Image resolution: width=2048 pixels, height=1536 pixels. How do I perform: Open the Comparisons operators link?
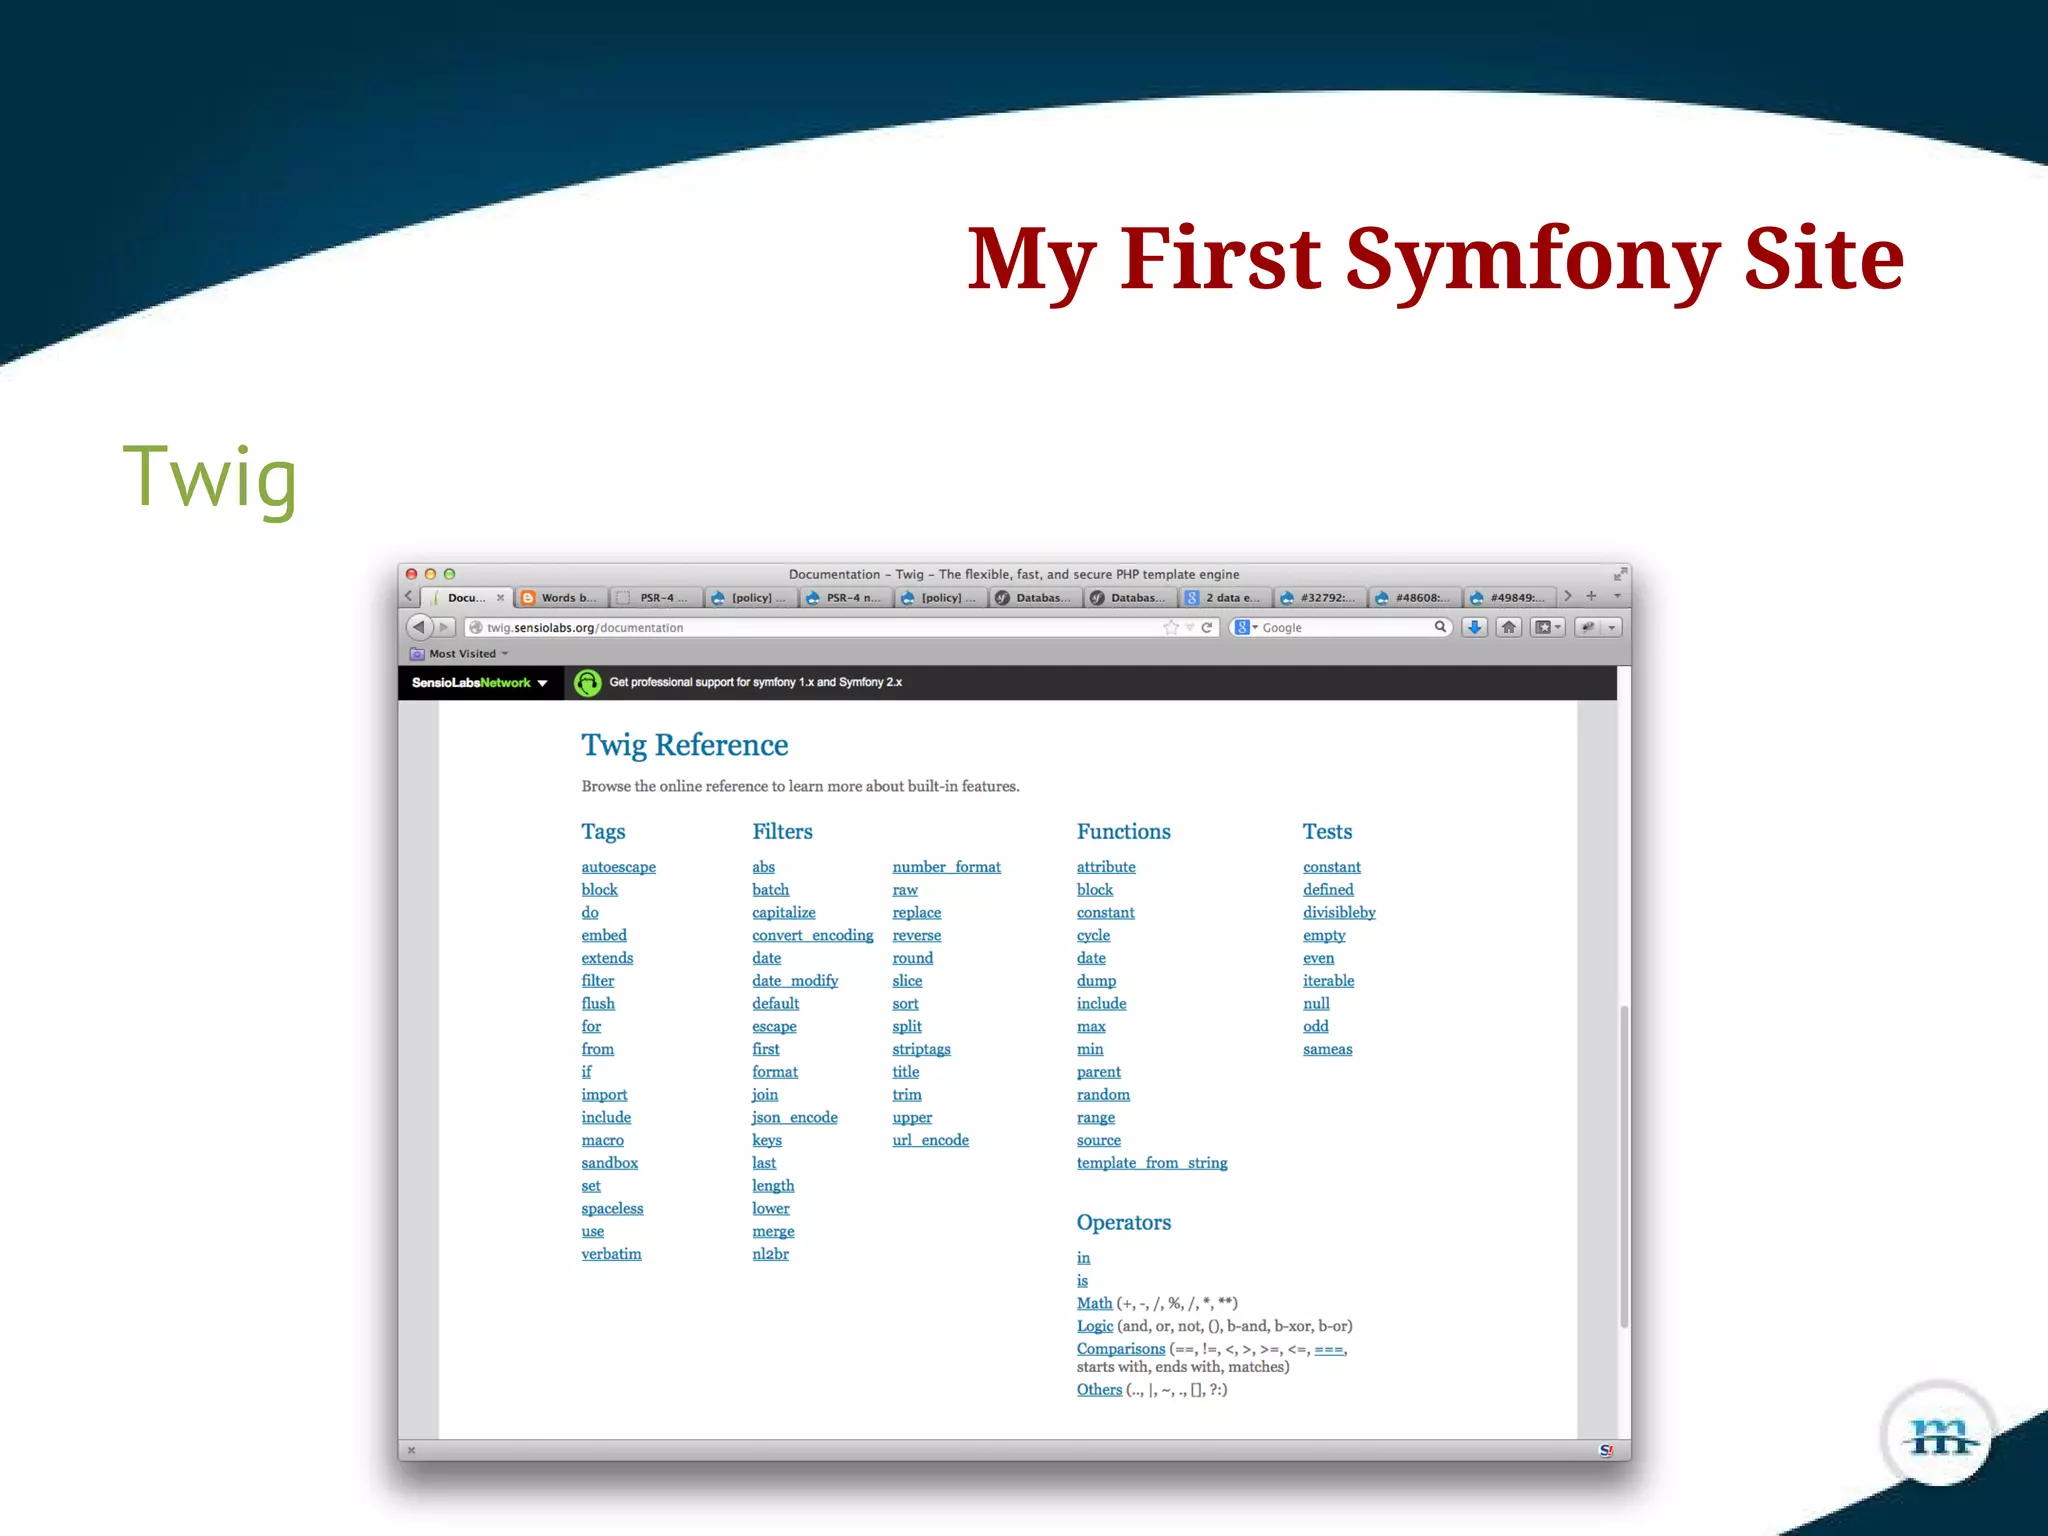click(x=1121, y=1349)
